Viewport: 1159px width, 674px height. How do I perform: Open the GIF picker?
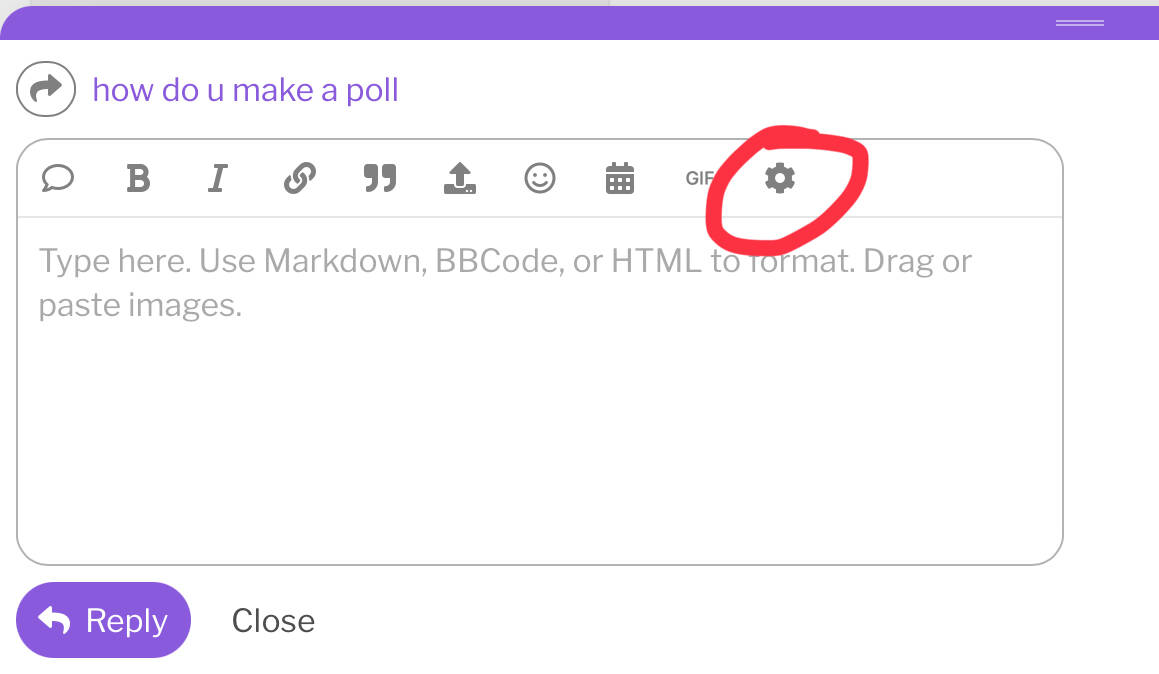[x=699, y=178]
